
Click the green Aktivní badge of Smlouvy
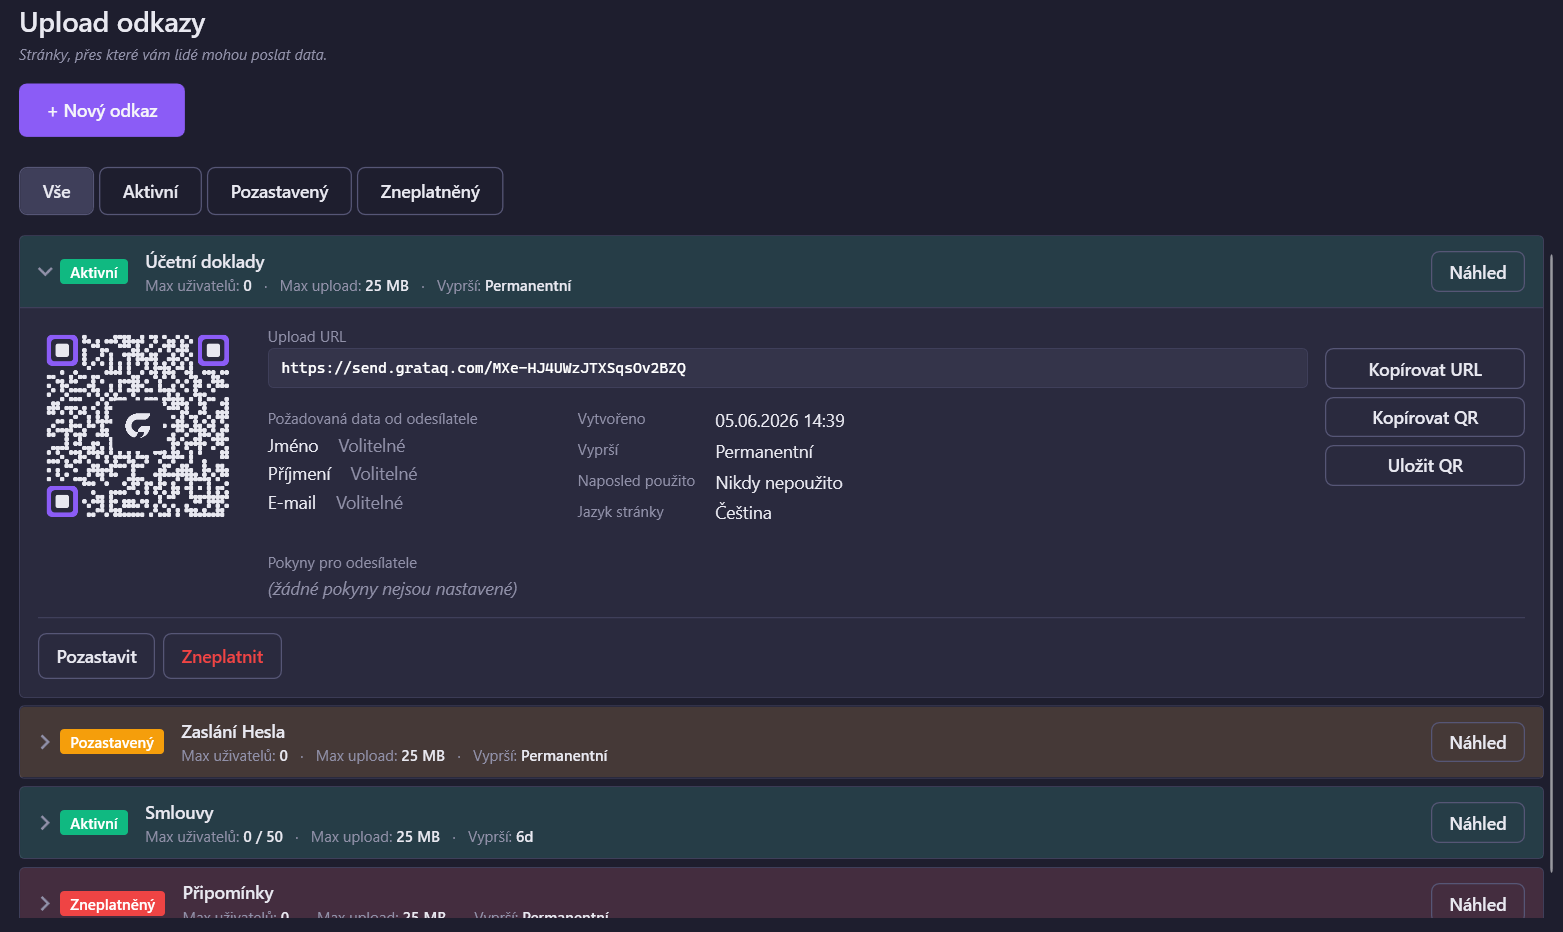tap(94, 823)
